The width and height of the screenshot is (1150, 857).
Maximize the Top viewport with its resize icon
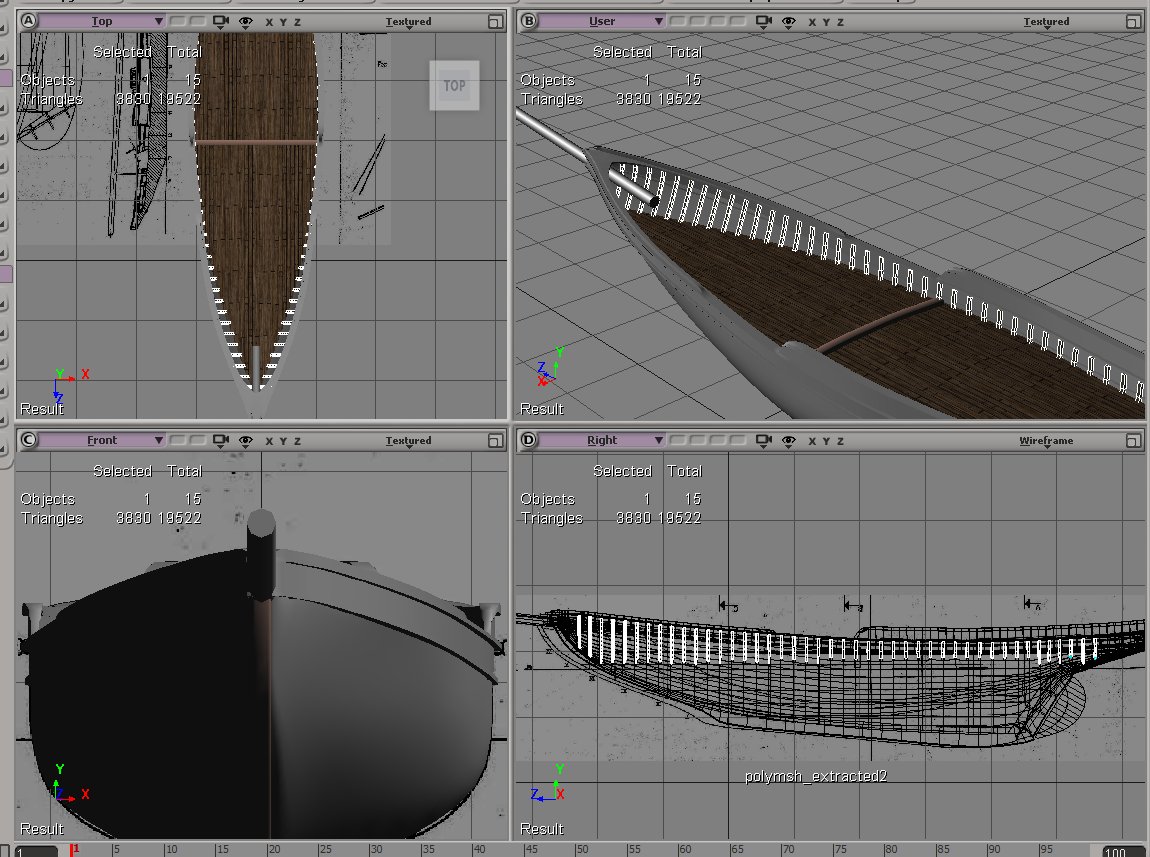495,21
